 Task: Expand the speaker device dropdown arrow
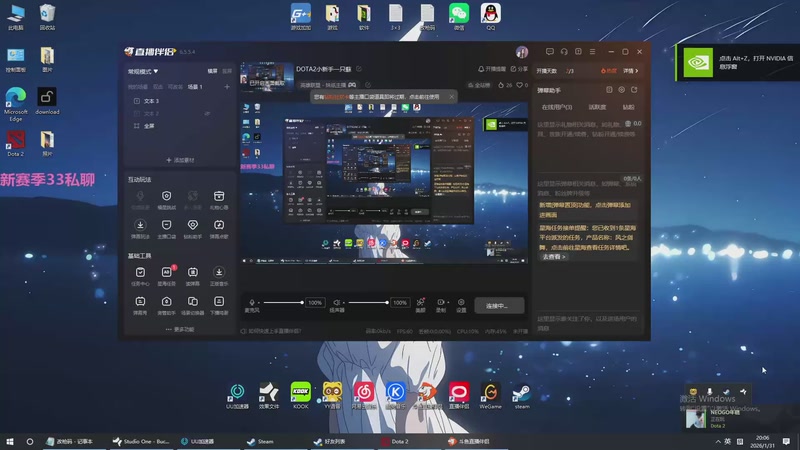[344, 303]
